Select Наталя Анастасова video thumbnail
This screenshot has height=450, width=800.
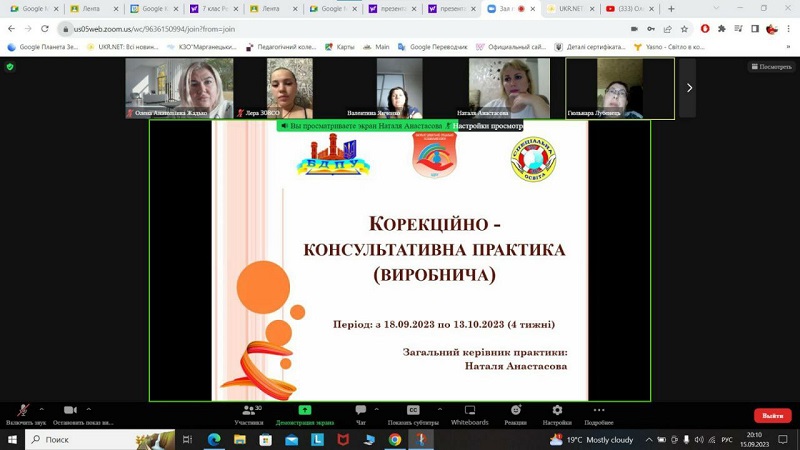pyautogui.click(x=509, y=88)
